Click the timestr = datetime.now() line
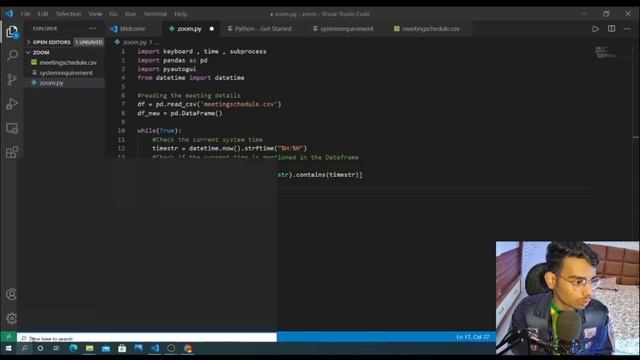The height and width of the screenshot is (360, 640). pyautogui.click(x=229, y=148)
